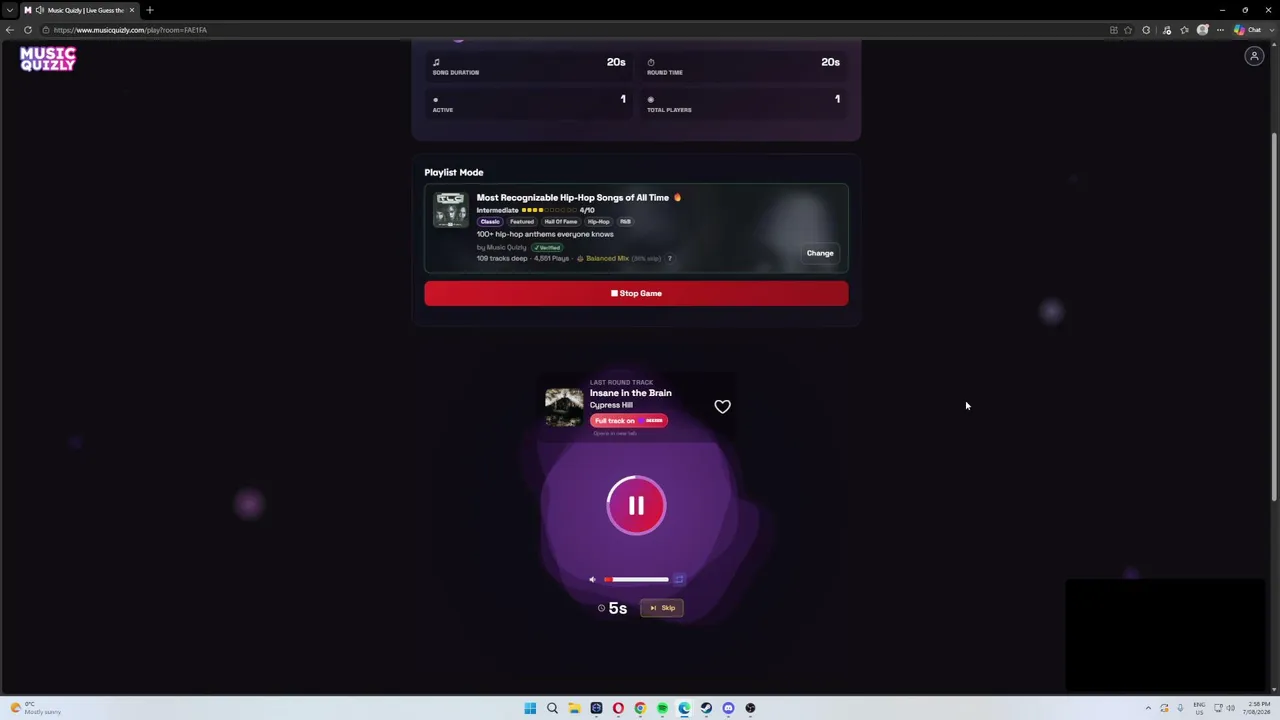Image resolution: width=1280 pixels, height=720 pixels.
Task: Click the playlist cover thumbnail
Action: (450, 210)
